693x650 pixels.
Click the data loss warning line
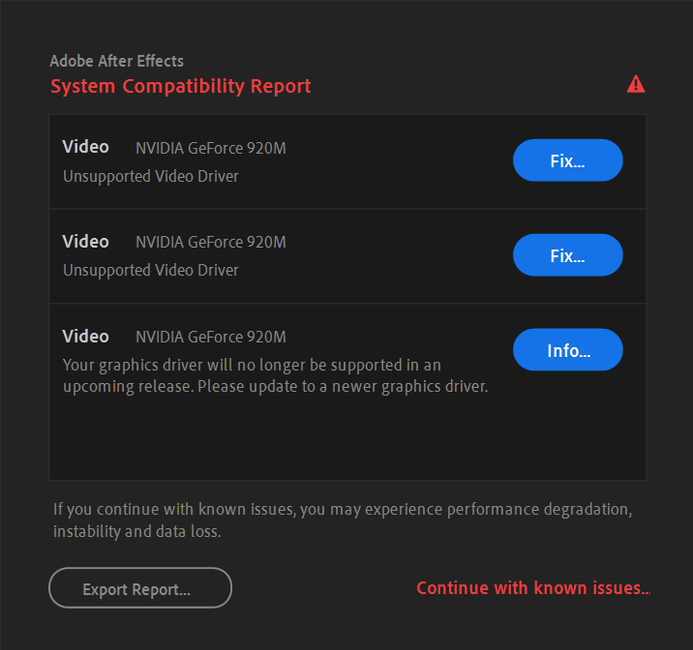137,532
